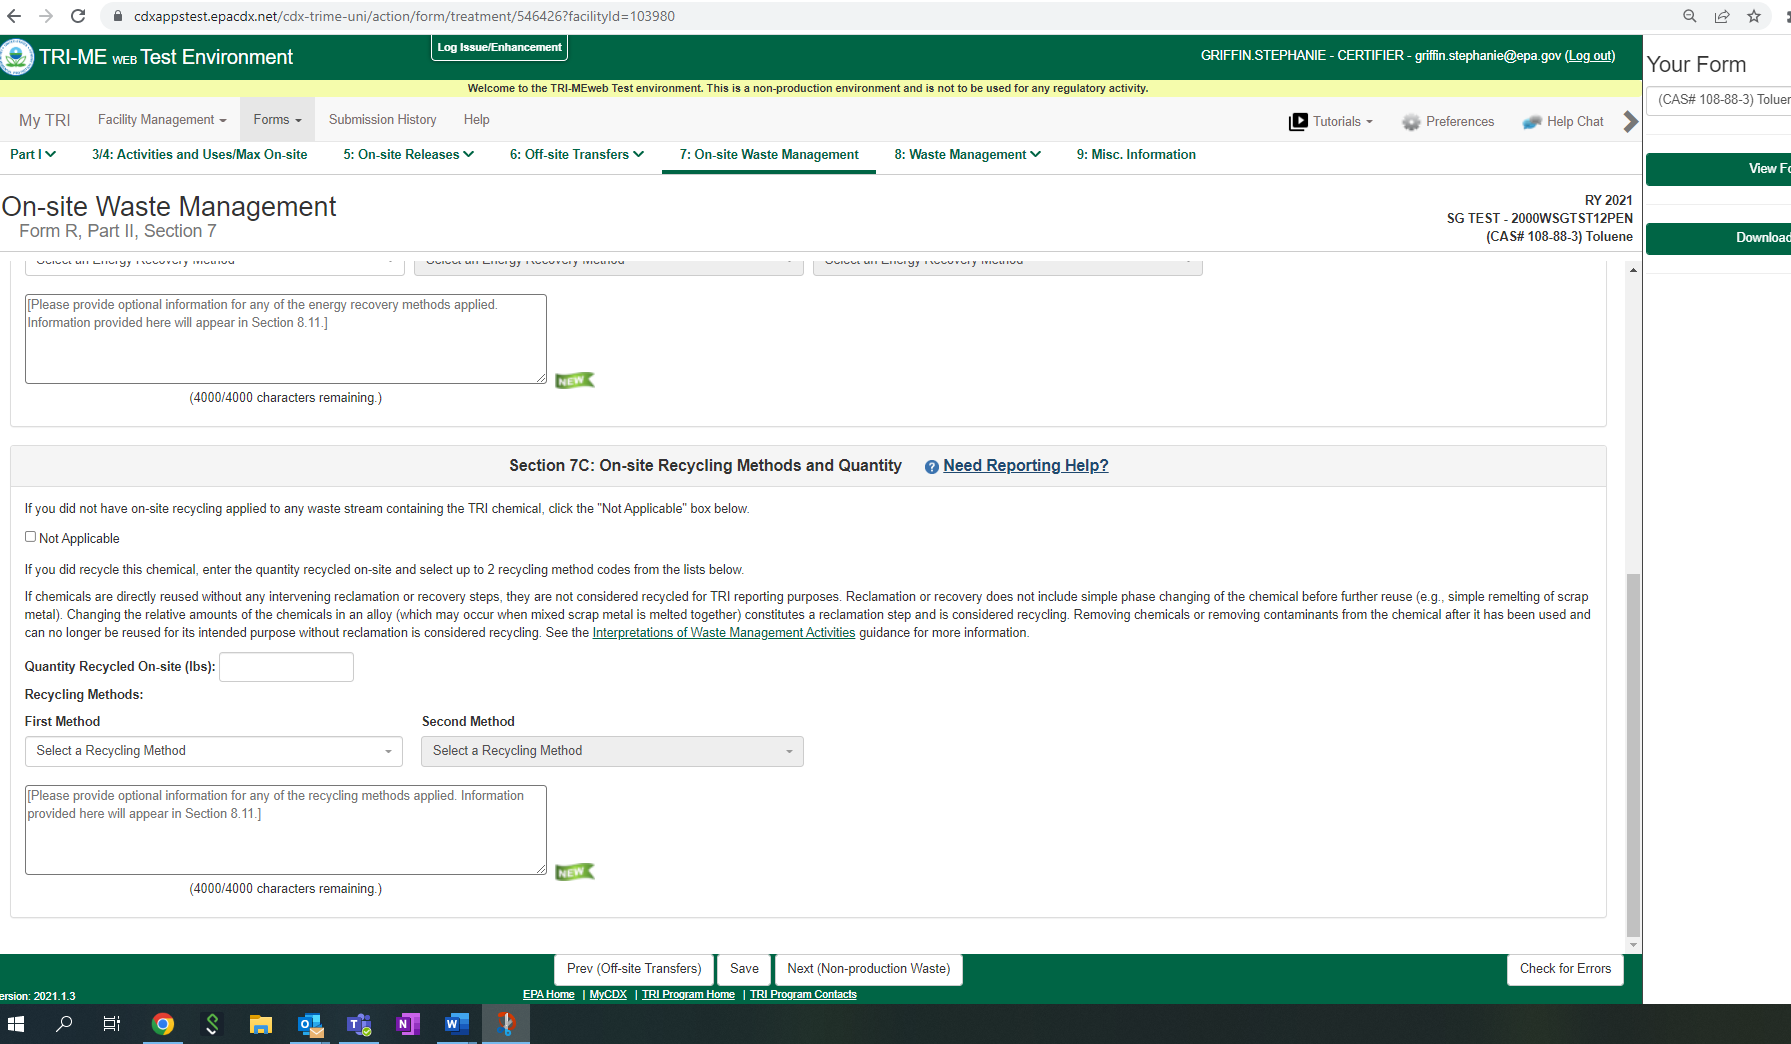1791x1044 pixels.
Task: Expand the Second Method recycling dropdown
Action: [612, 751]
